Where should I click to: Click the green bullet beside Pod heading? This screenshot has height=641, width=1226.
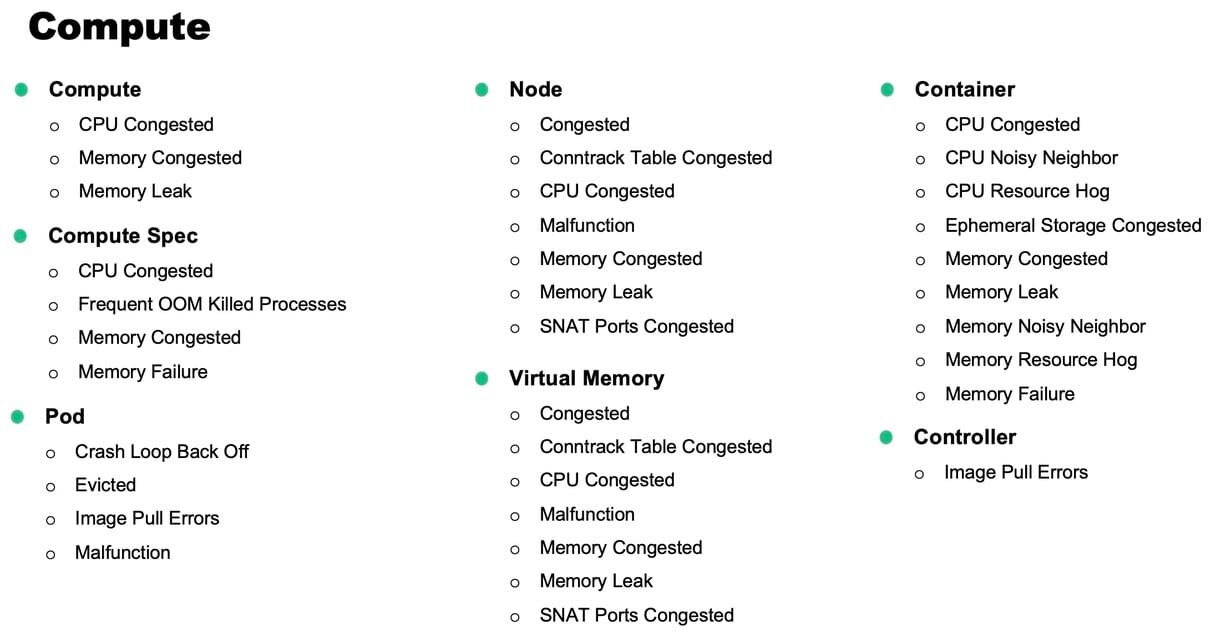pyautogui.click(x=18, y=417)
